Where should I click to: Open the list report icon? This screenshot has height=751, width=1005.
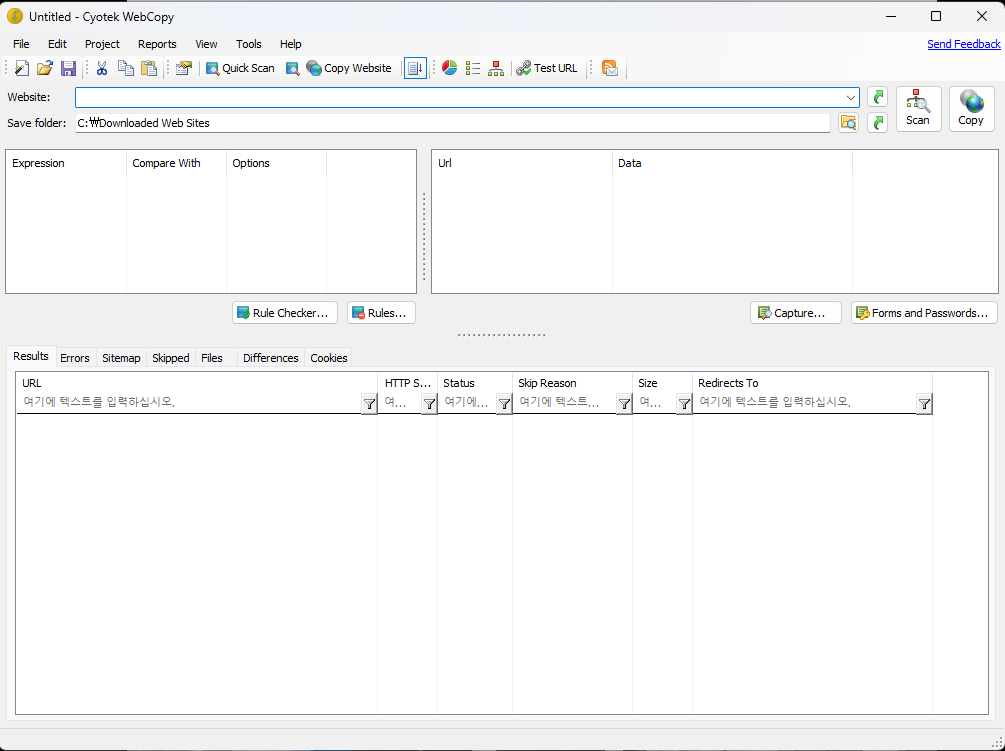click(473, 68)
